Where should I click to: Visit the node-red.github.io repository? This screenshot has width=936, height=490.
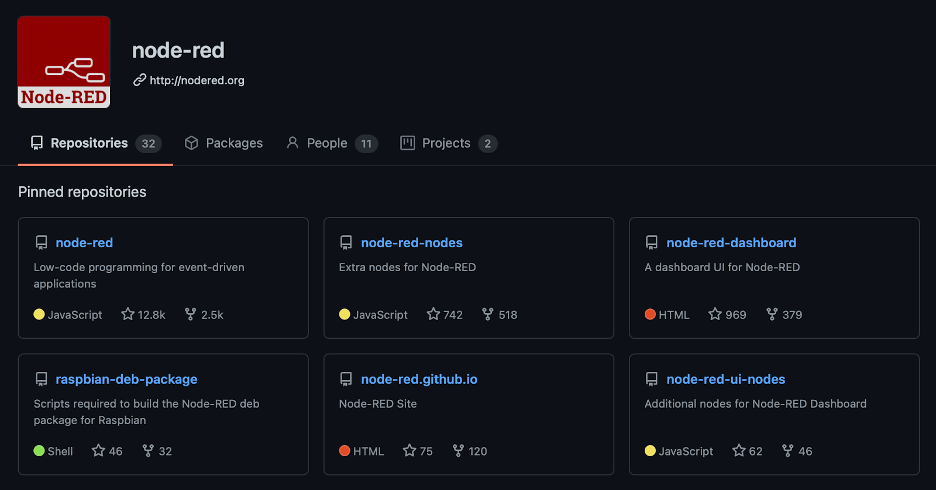[x=419, y=379]
